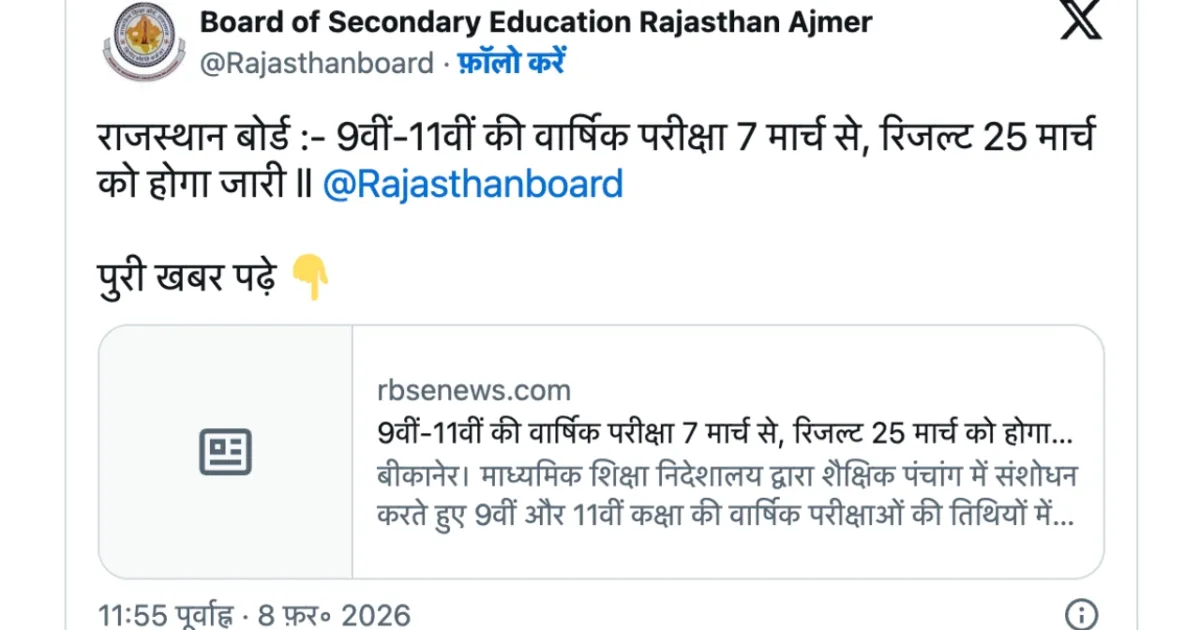Open the rbsenews.com domain link

474,390
